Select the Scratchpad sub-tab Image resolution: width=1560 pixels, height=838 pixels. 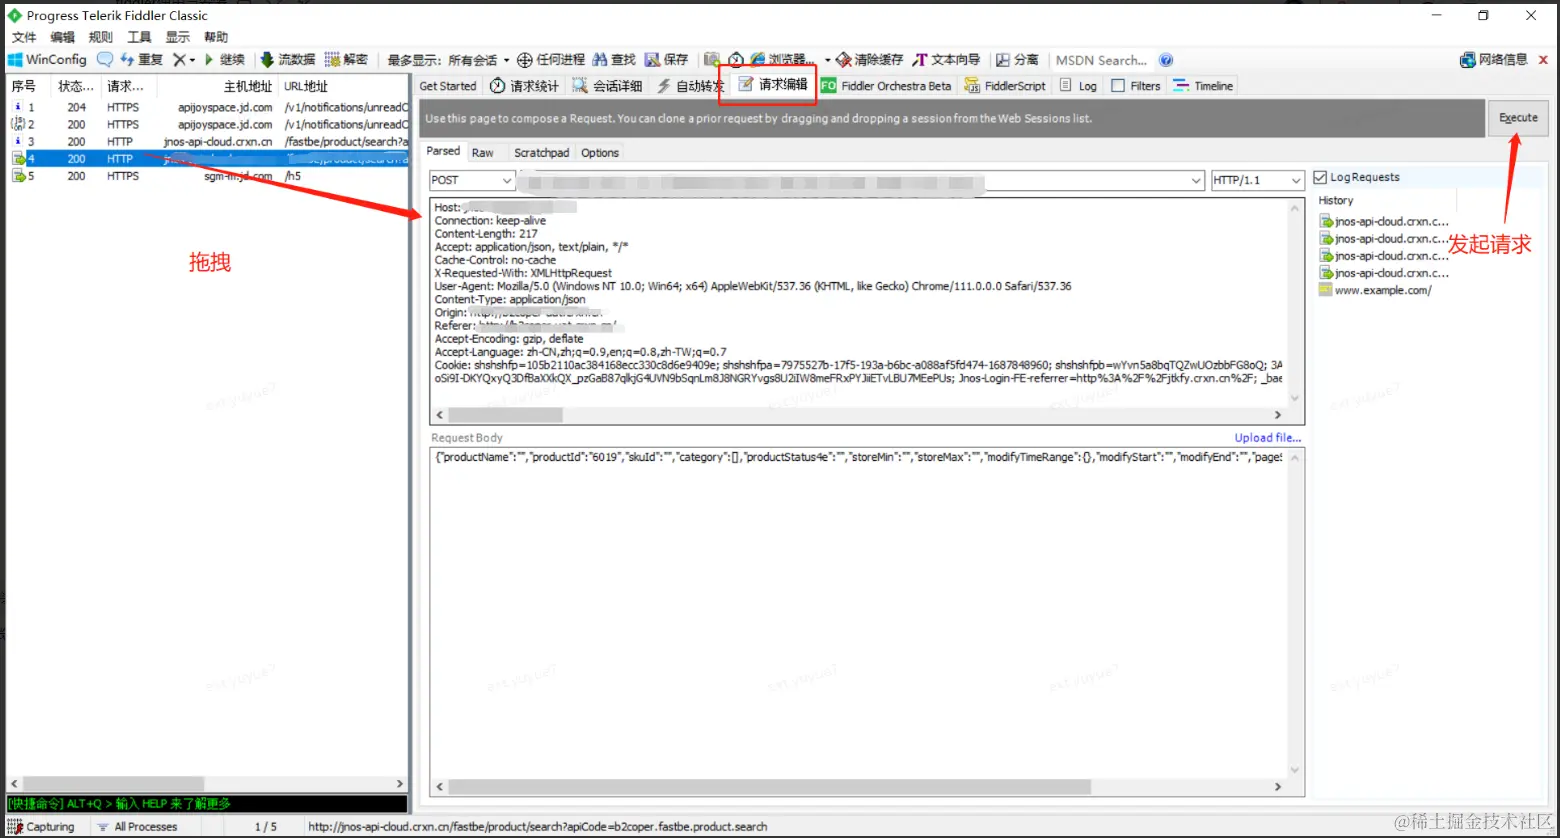541,153
